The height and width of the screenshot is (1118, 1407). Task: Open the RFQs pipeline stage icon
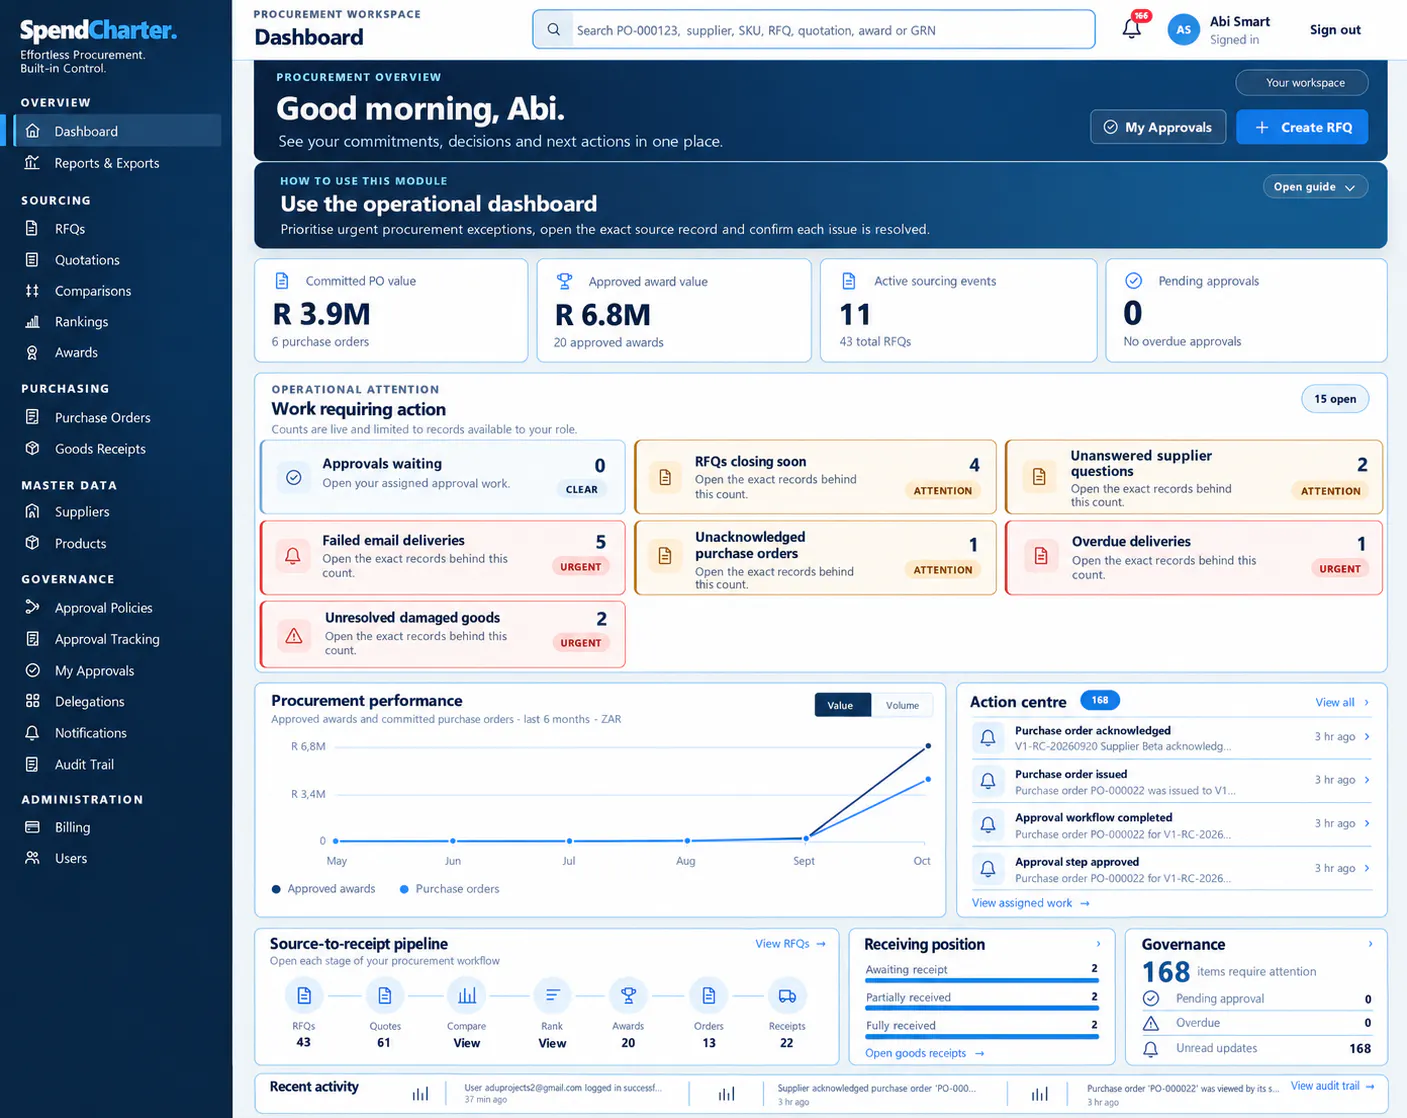click(304, 996)
